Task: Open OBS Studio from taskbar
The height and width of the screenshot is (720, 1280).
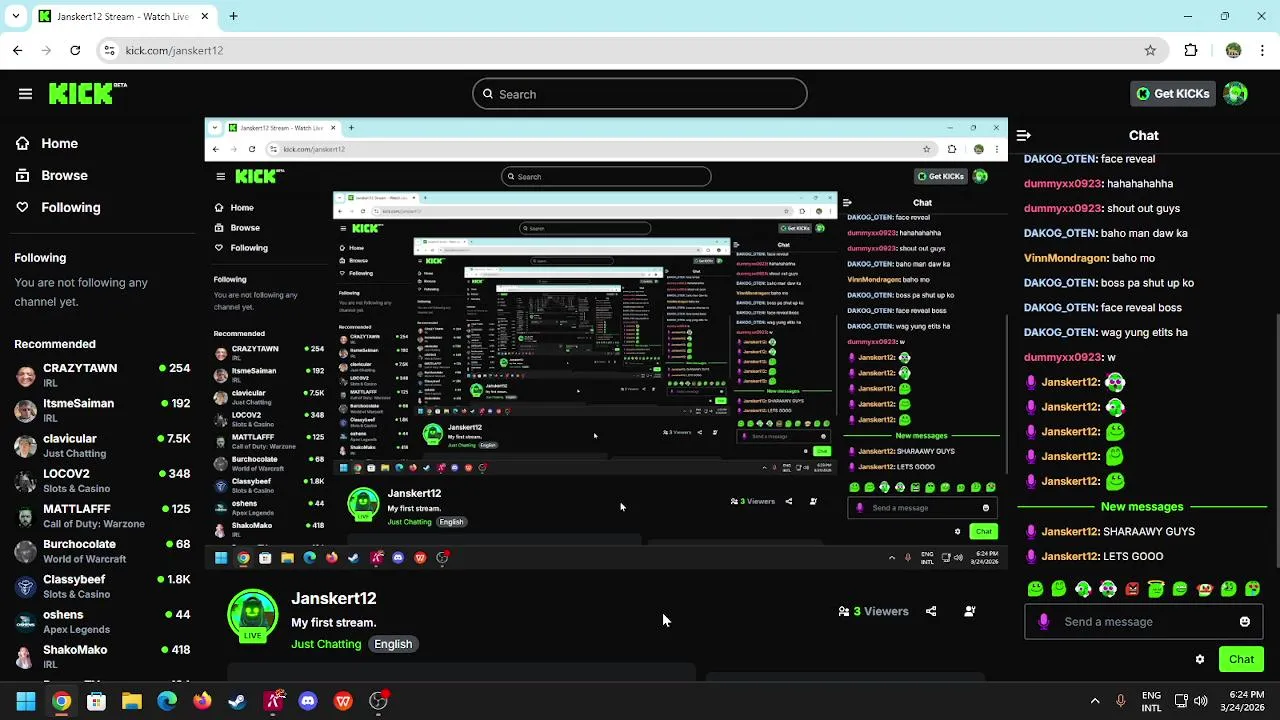Action: point(379,701)
